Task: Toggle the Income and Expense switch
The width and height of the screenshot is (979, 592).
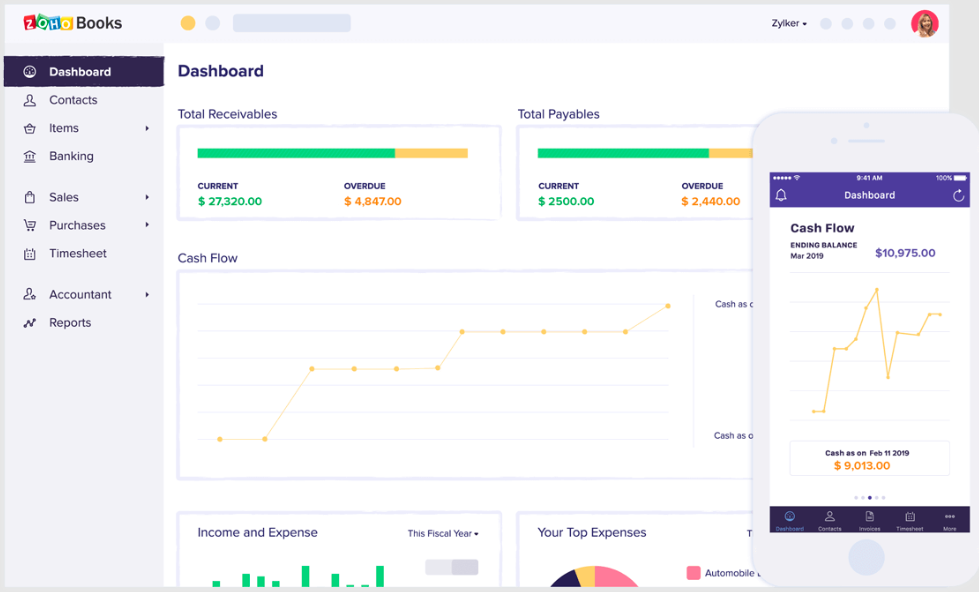Action: [x=451, y=567]
